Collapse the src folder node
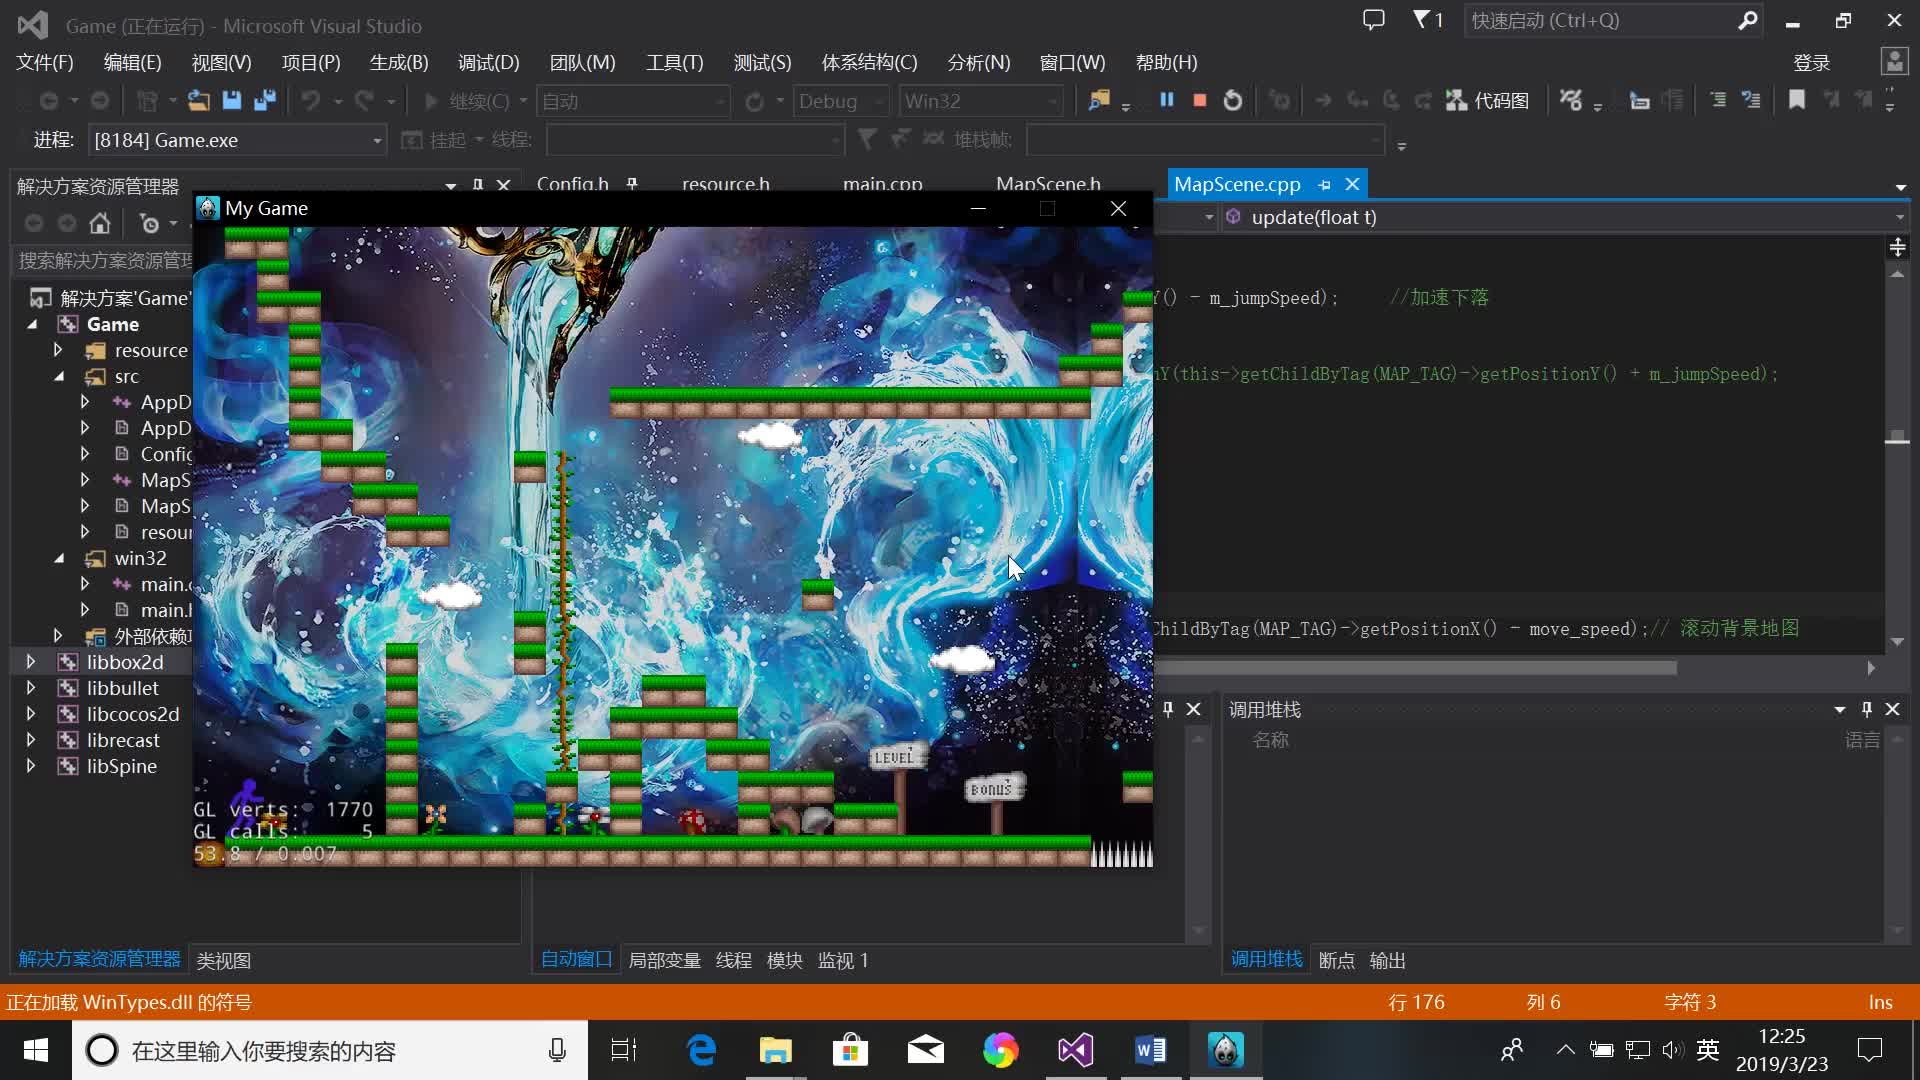The width and height of the screenshot is (1920, 1080). click(x=58, y=376)
